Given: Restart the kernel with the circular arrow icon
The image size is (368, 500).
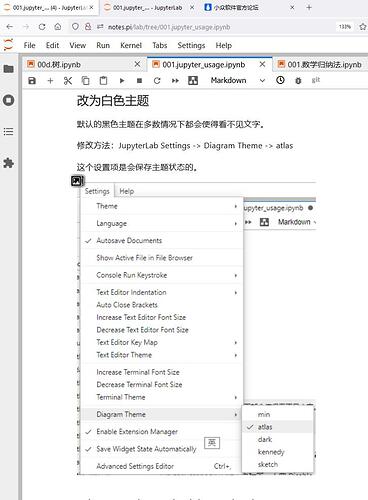Looking at the screenshot, I should point(157,80).
